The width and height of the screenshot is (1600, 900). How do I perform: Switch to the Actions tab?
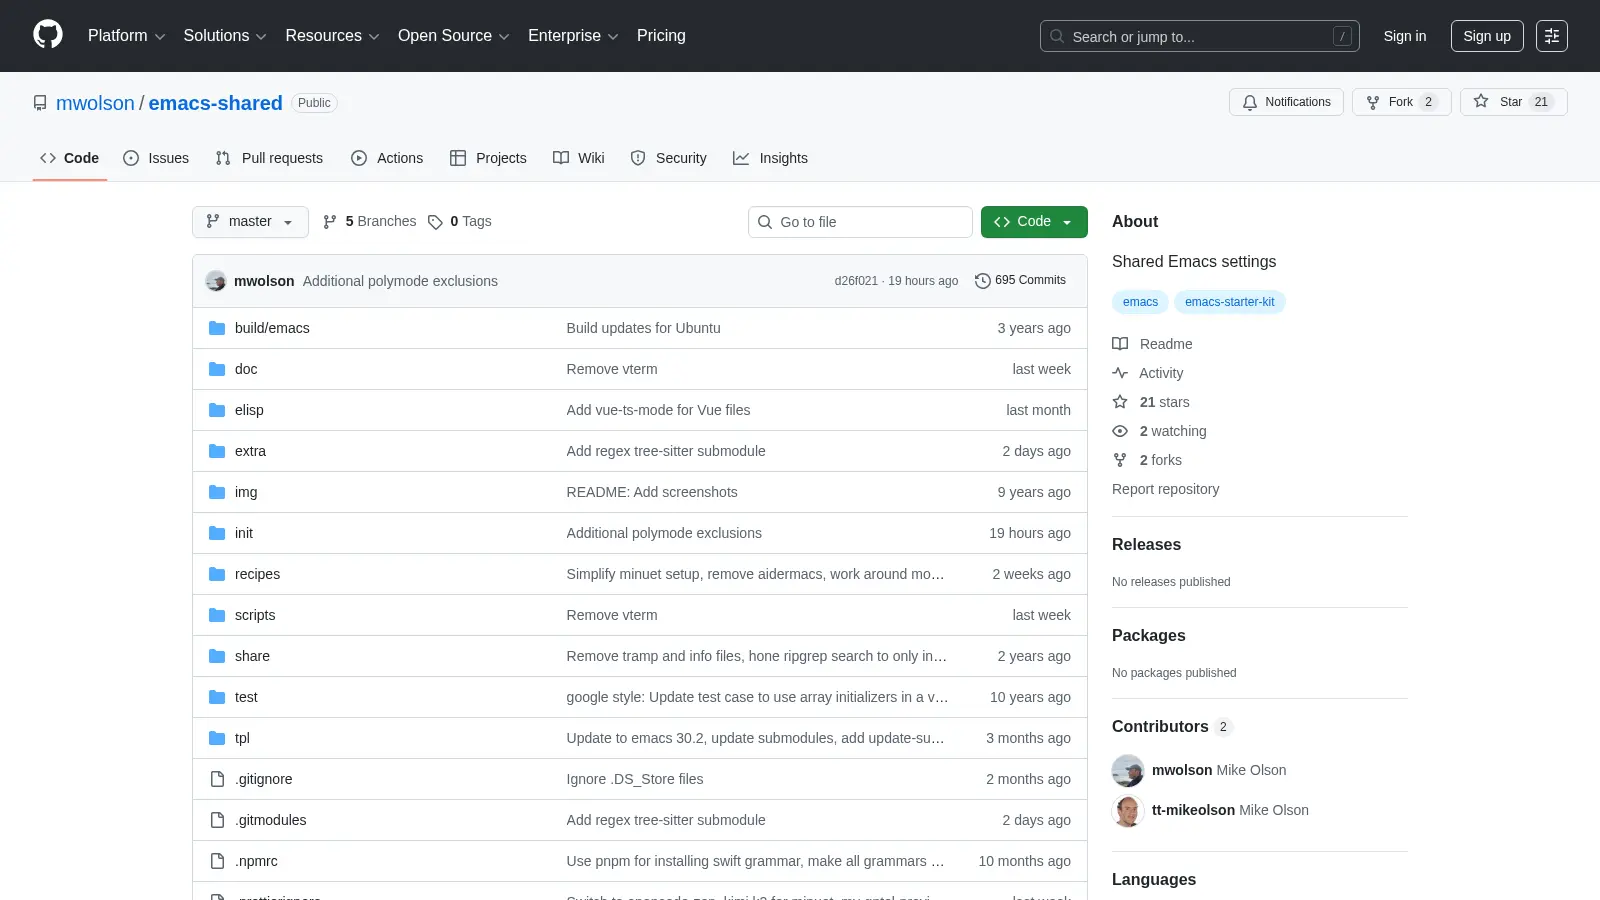tap(387, 158)
